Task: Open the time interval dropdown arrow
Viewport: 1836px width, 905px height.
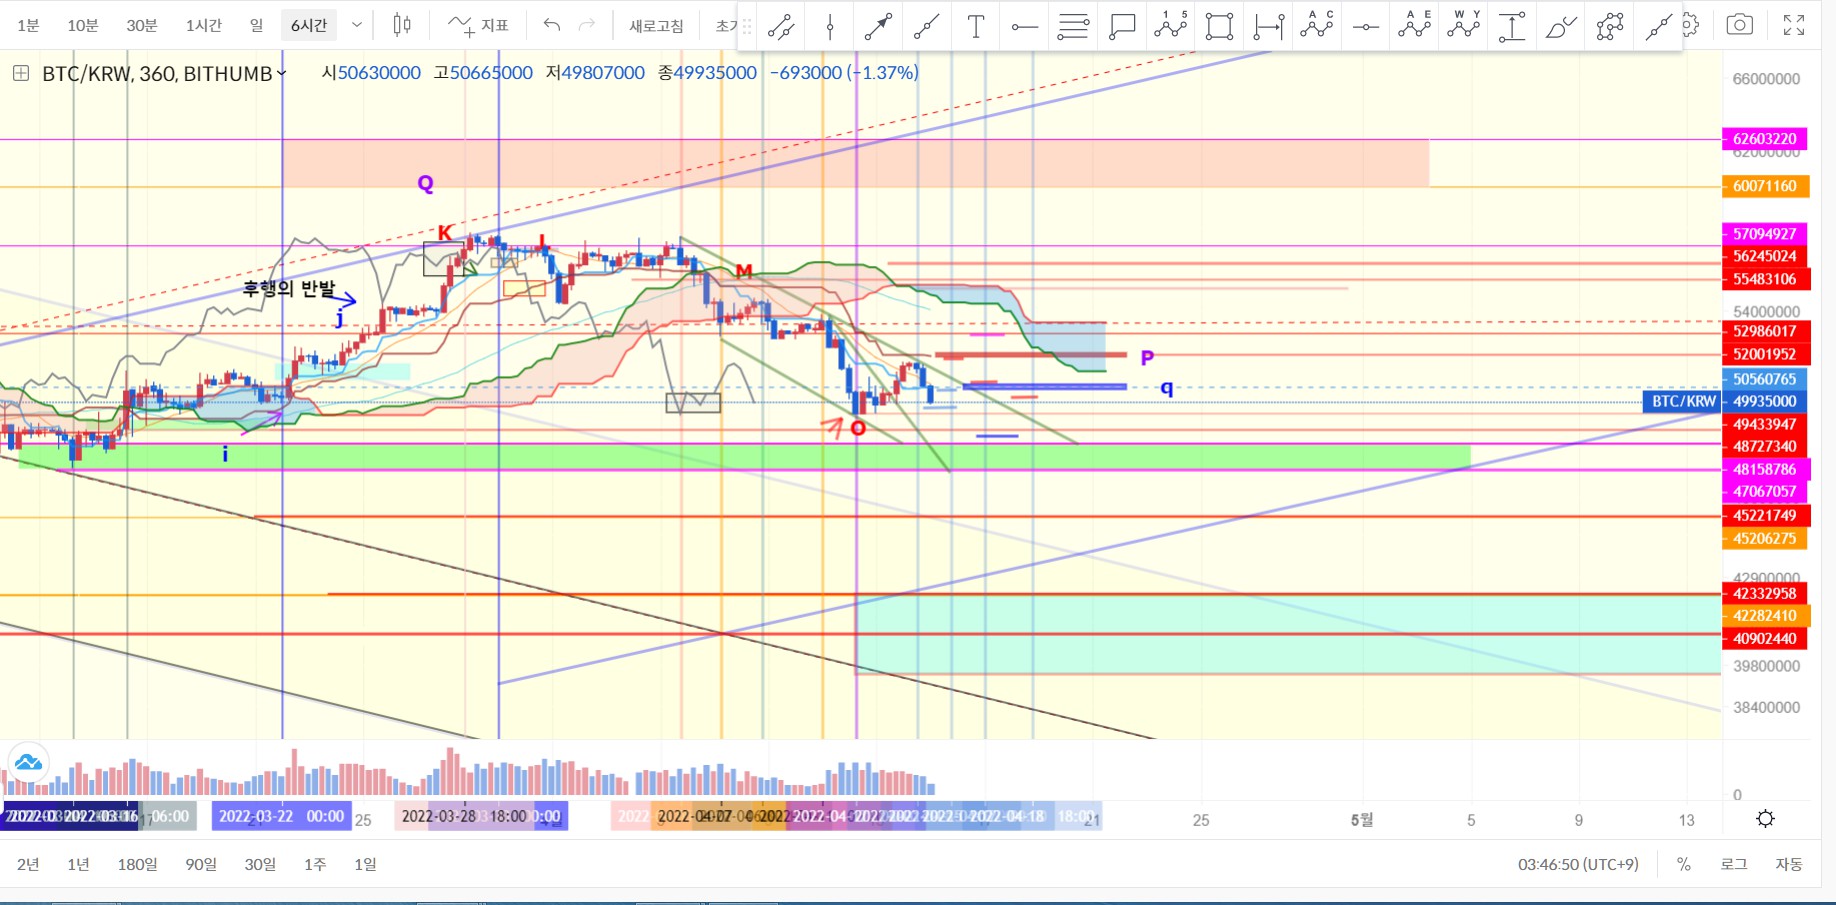Action: point(357,25)
